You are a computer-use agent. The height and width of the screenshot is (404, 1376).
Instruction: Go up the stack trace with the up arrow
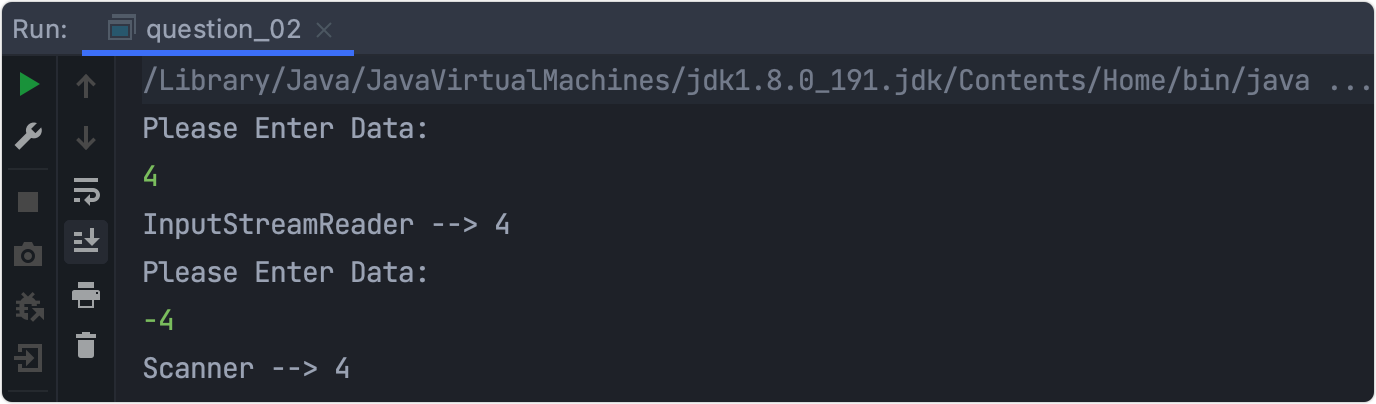click(86, 87)
